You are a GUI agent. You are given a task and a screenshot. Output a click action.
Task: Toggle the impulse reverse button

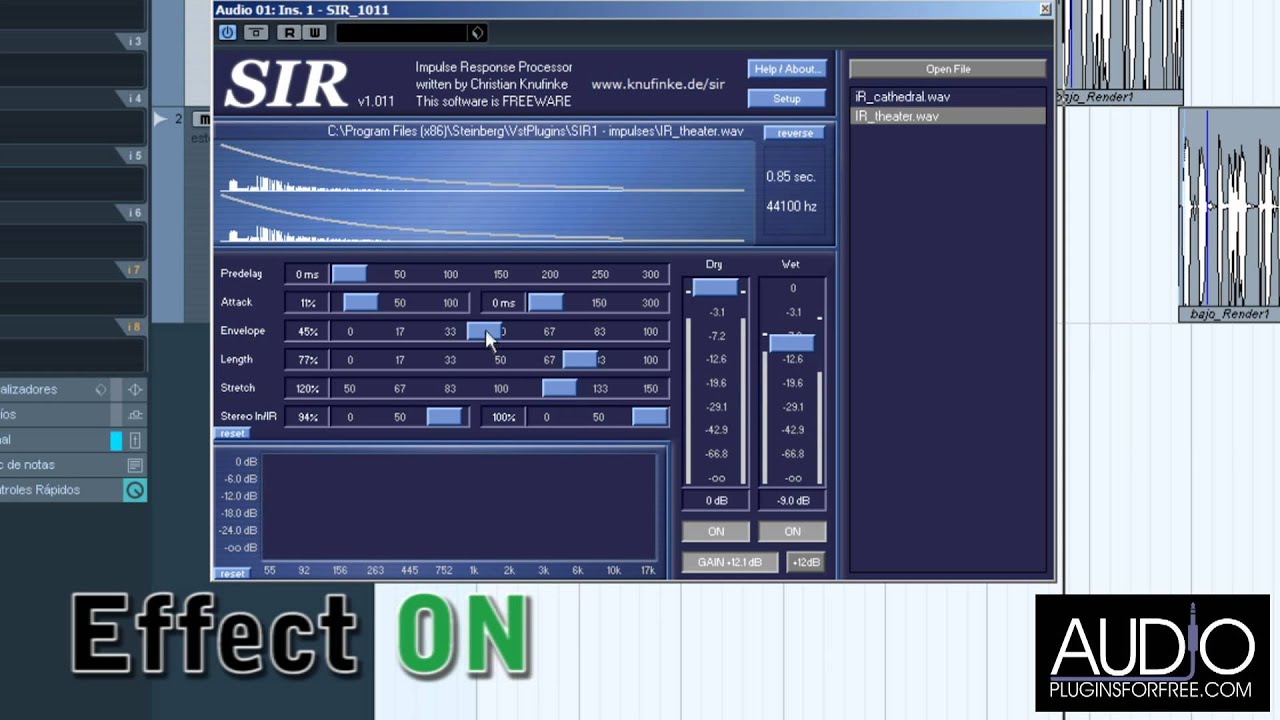pos(795,133)
